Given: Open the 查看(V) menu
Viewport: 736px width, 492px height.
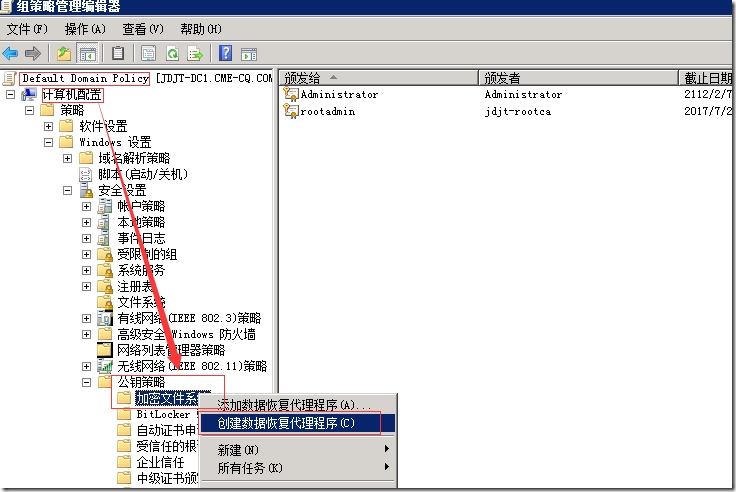Looking at the screenshot, I should (x=143, y=29).
